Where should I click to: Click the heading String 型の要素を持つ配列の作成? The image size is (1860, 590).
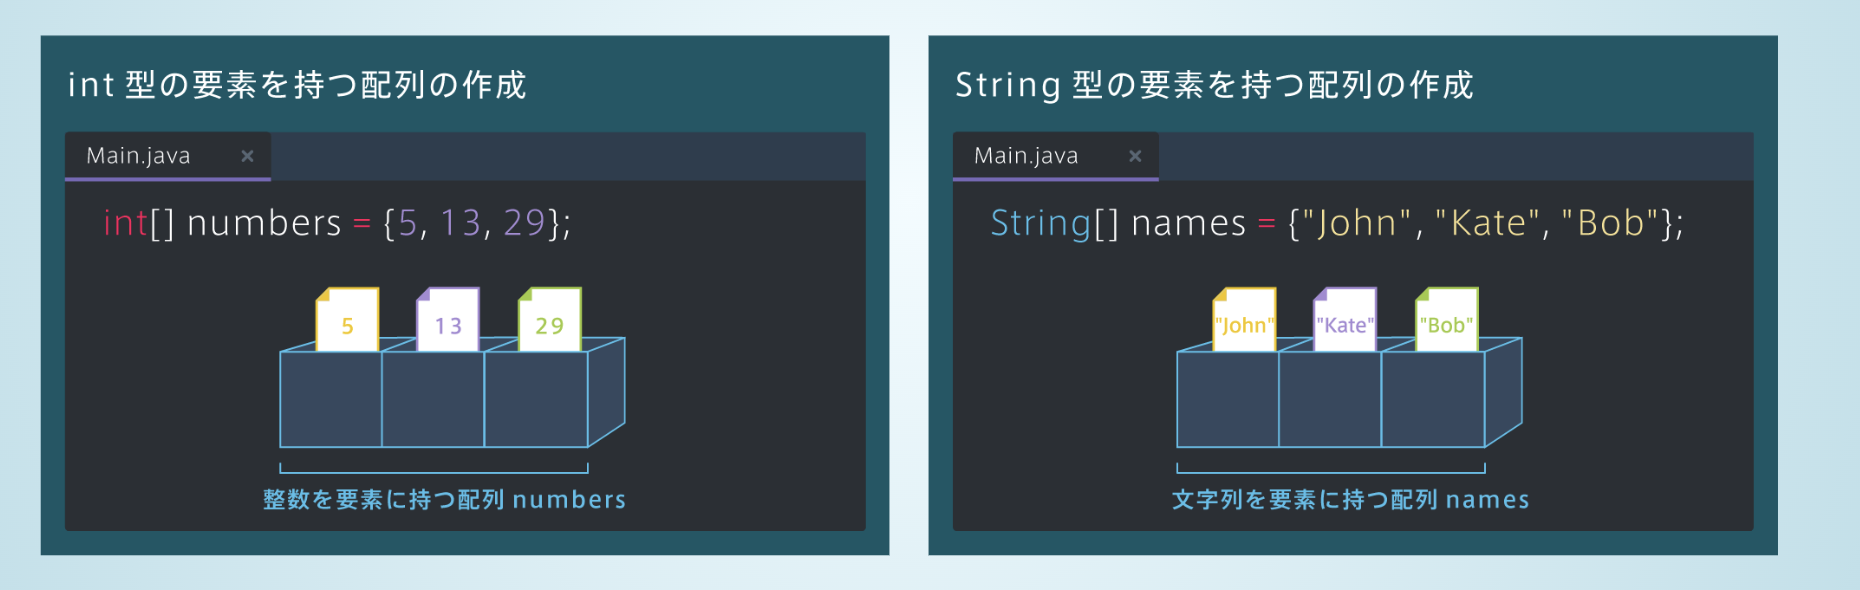pyautogui.click(x=1214, y=85)
